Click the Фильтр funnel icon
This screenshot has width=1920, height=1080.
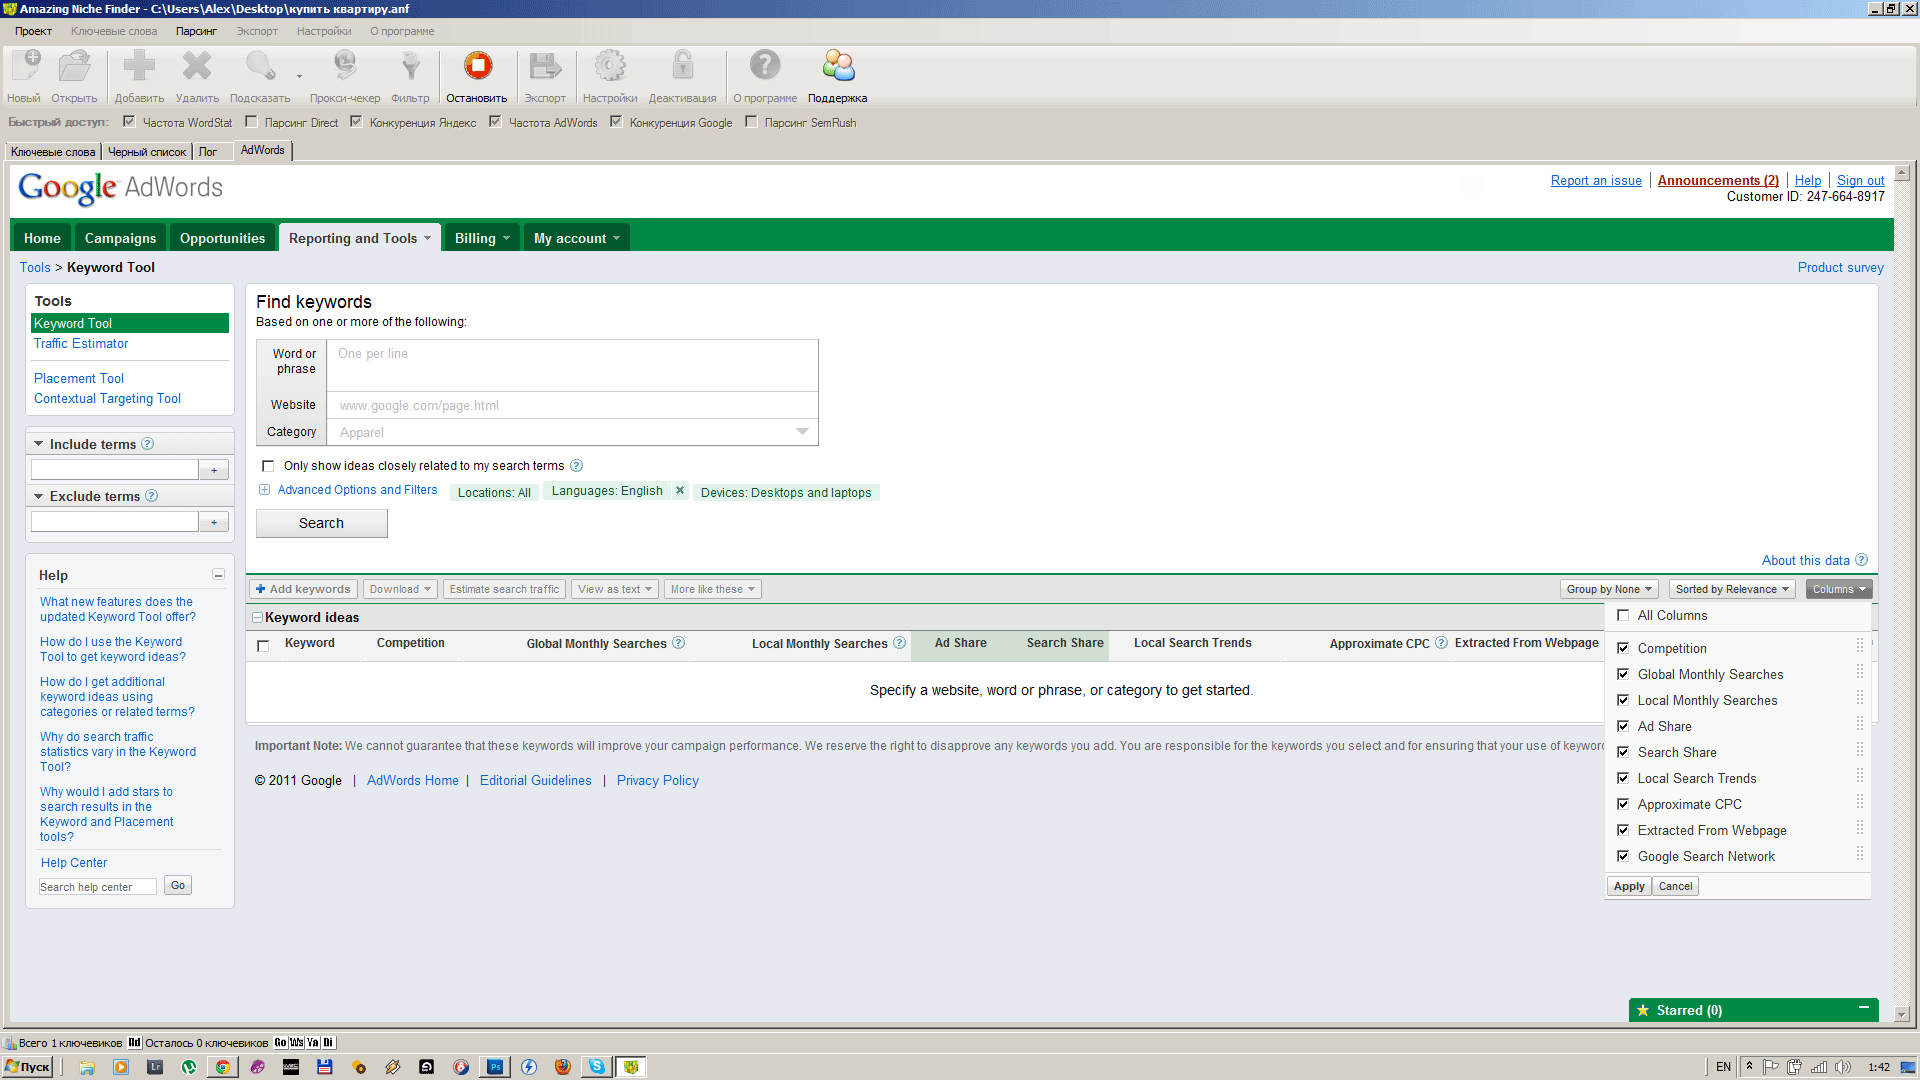pos(410,67)
